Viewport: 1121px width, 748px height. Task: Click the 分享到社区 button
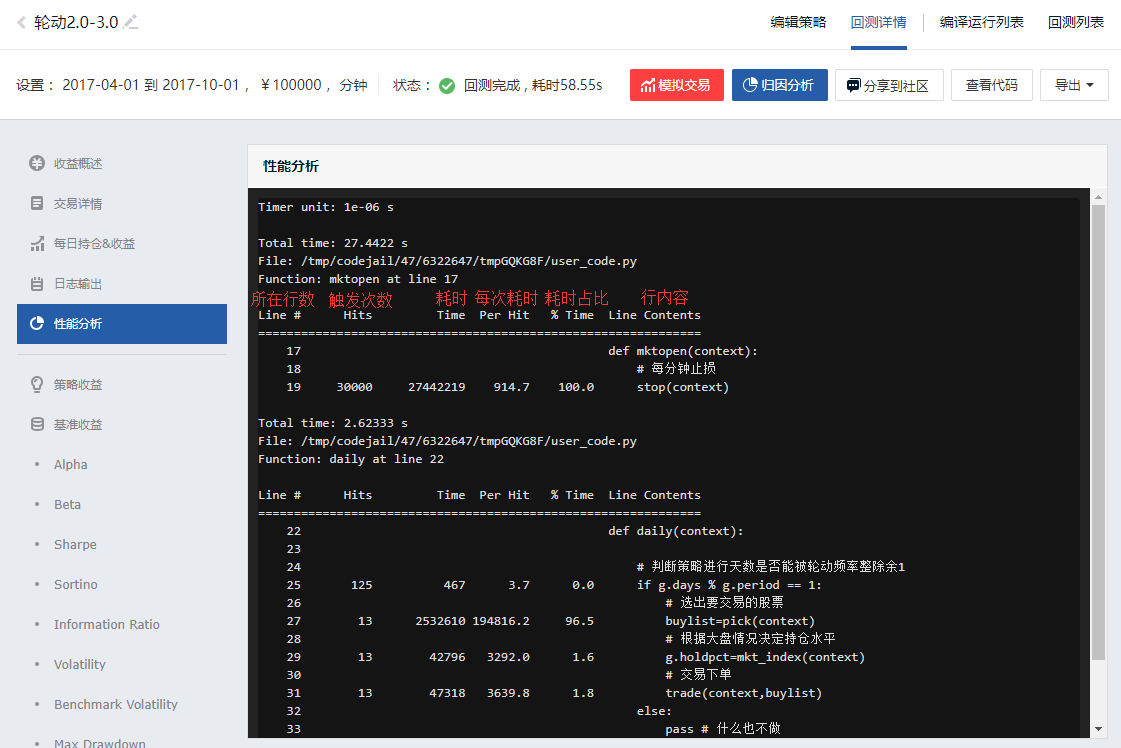[888, 85]
